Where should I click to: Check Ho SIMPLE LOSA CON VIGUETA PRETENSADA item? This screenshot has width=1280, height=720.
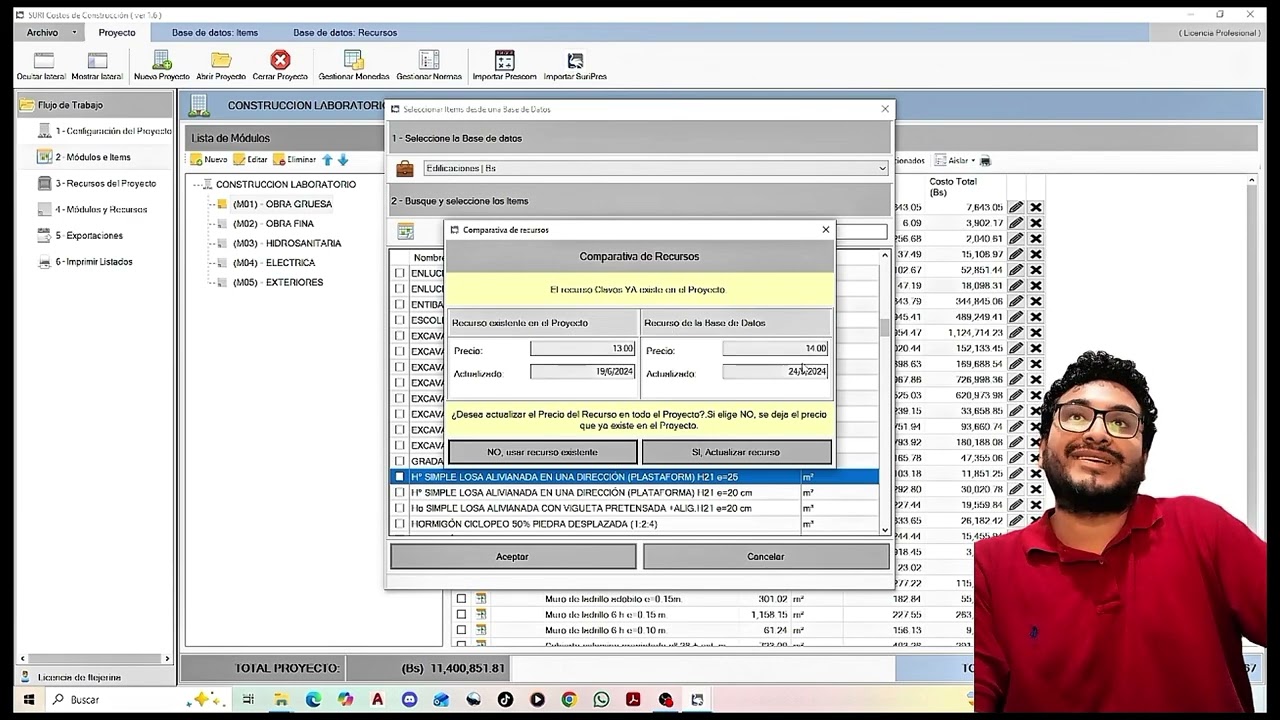pyautogui.click(x=400, y=508)
